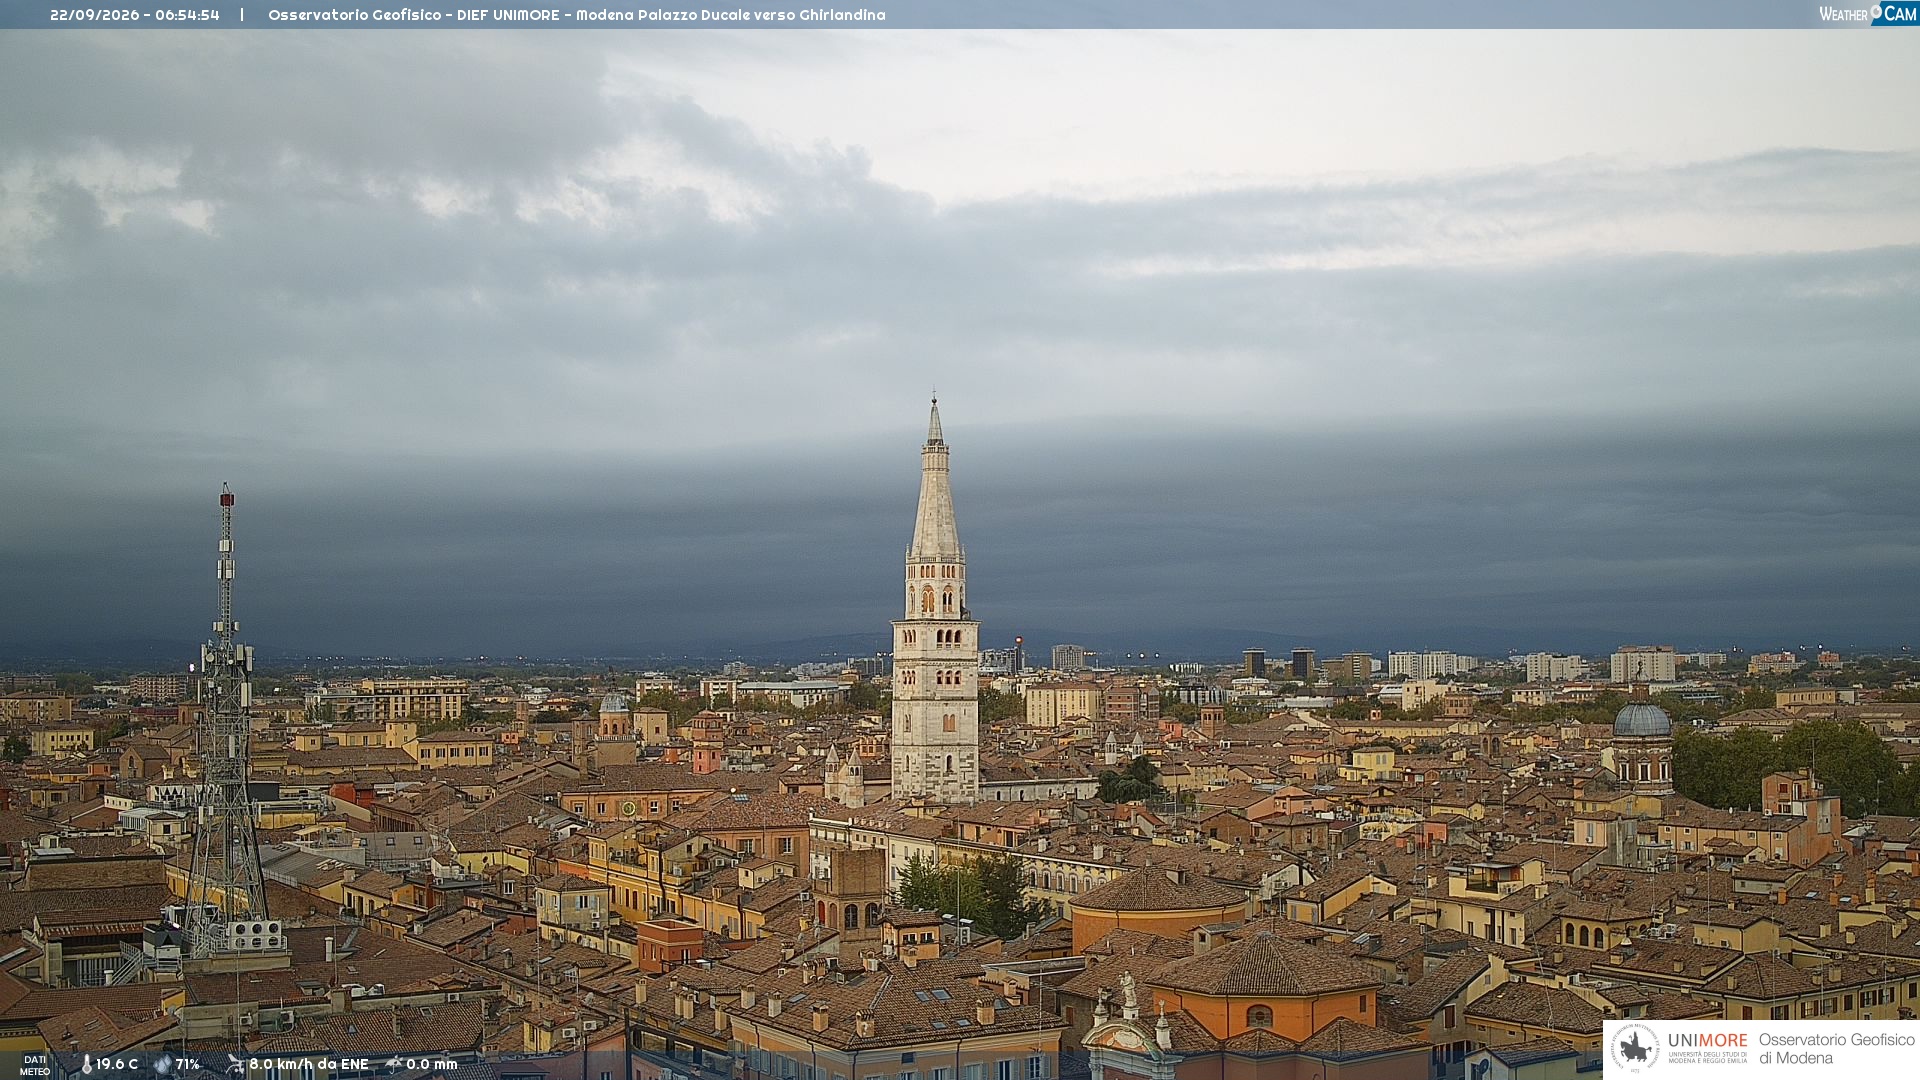Click the humidity water droplets icon
Viewport: 1920px width, 1080px height.
163,1065
